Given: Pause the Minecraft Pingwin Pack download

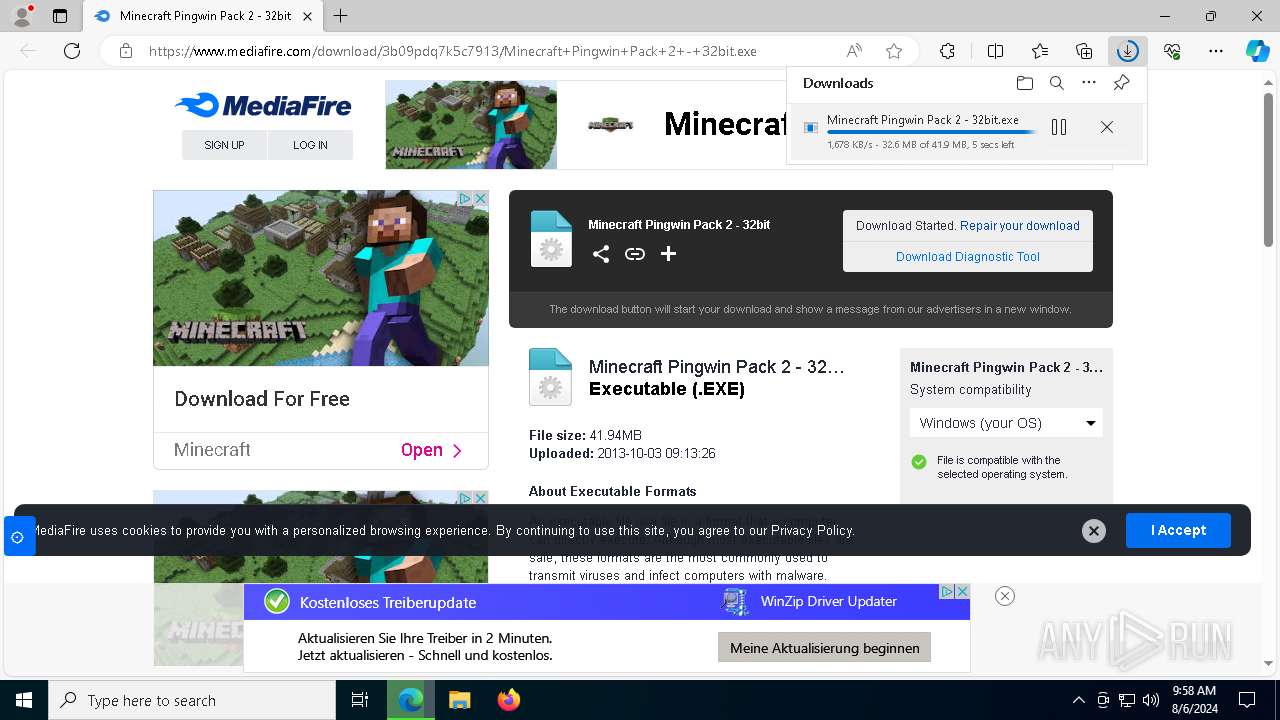Looking at the screenshot, I should [1059, 127].
